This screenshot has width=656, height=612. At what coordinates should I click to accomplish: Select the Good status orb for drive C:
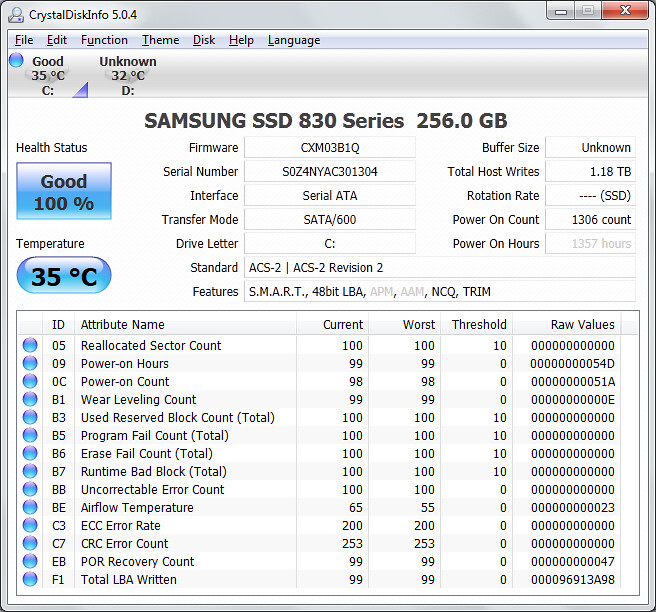(x=16, y=61)
